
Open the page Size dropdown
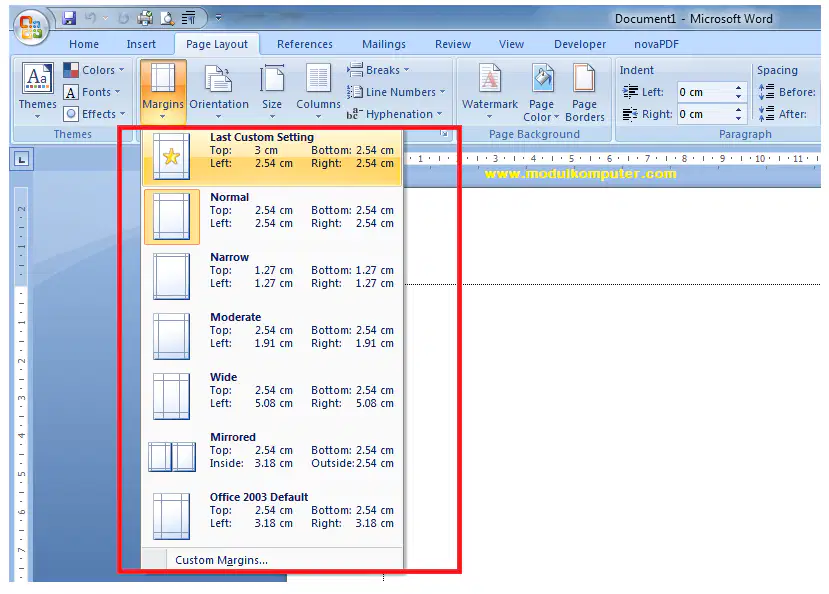[272, 91]
